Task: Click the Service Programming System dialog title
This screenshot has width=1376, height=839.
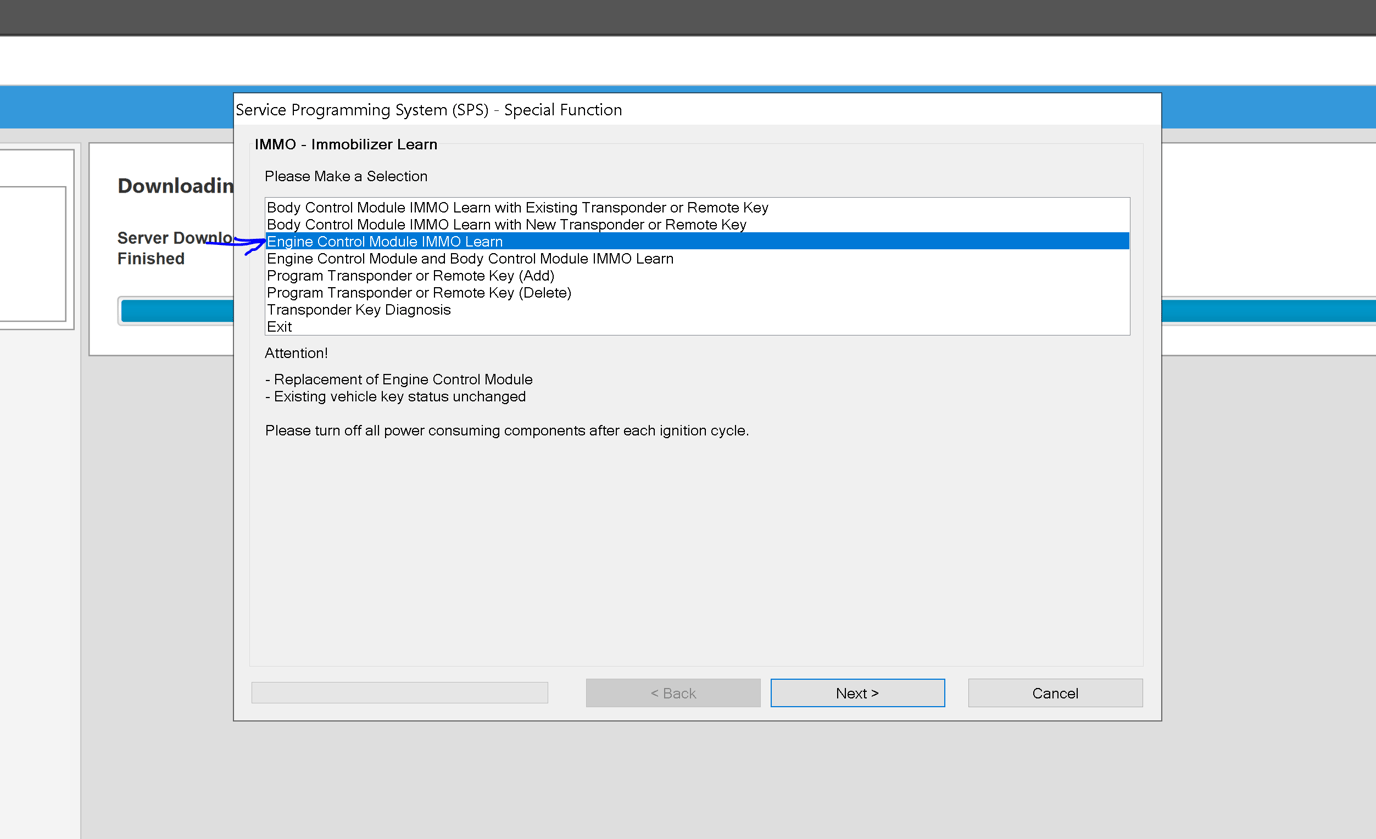Action: coord(429,110)
